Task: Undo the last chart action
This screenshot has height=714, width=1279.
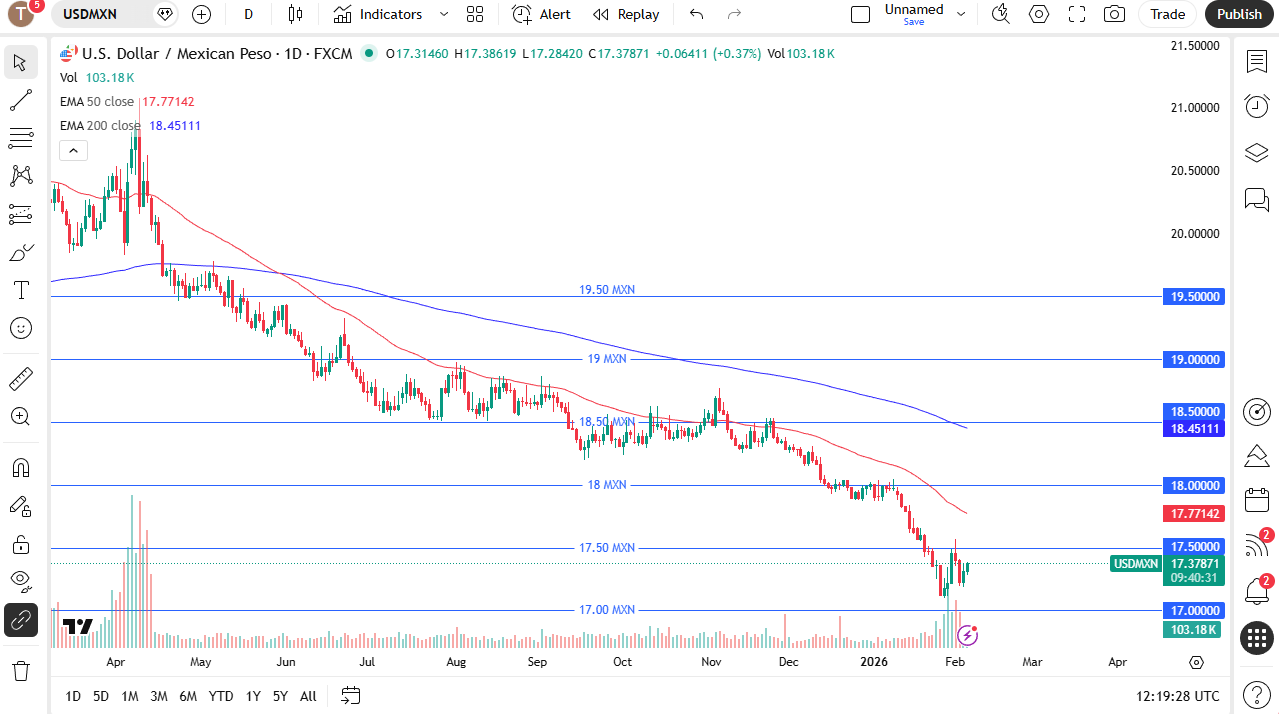Action: [x=697, y=14]
